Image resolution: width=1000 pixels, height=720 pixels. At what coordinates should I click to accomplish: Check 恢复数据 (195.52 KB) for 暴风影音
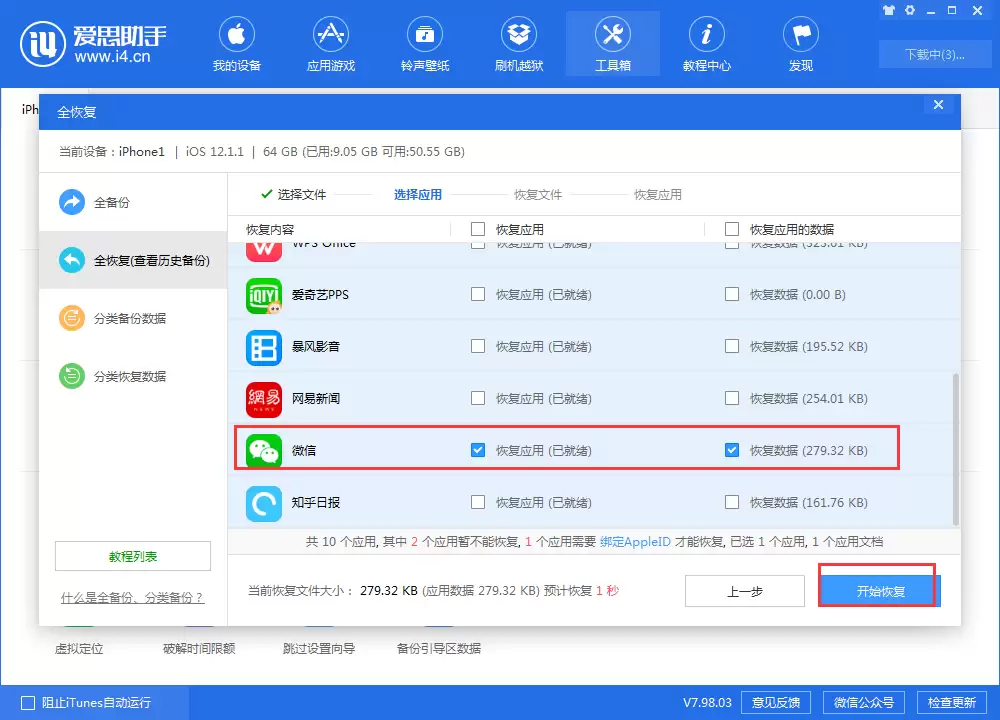732,346
